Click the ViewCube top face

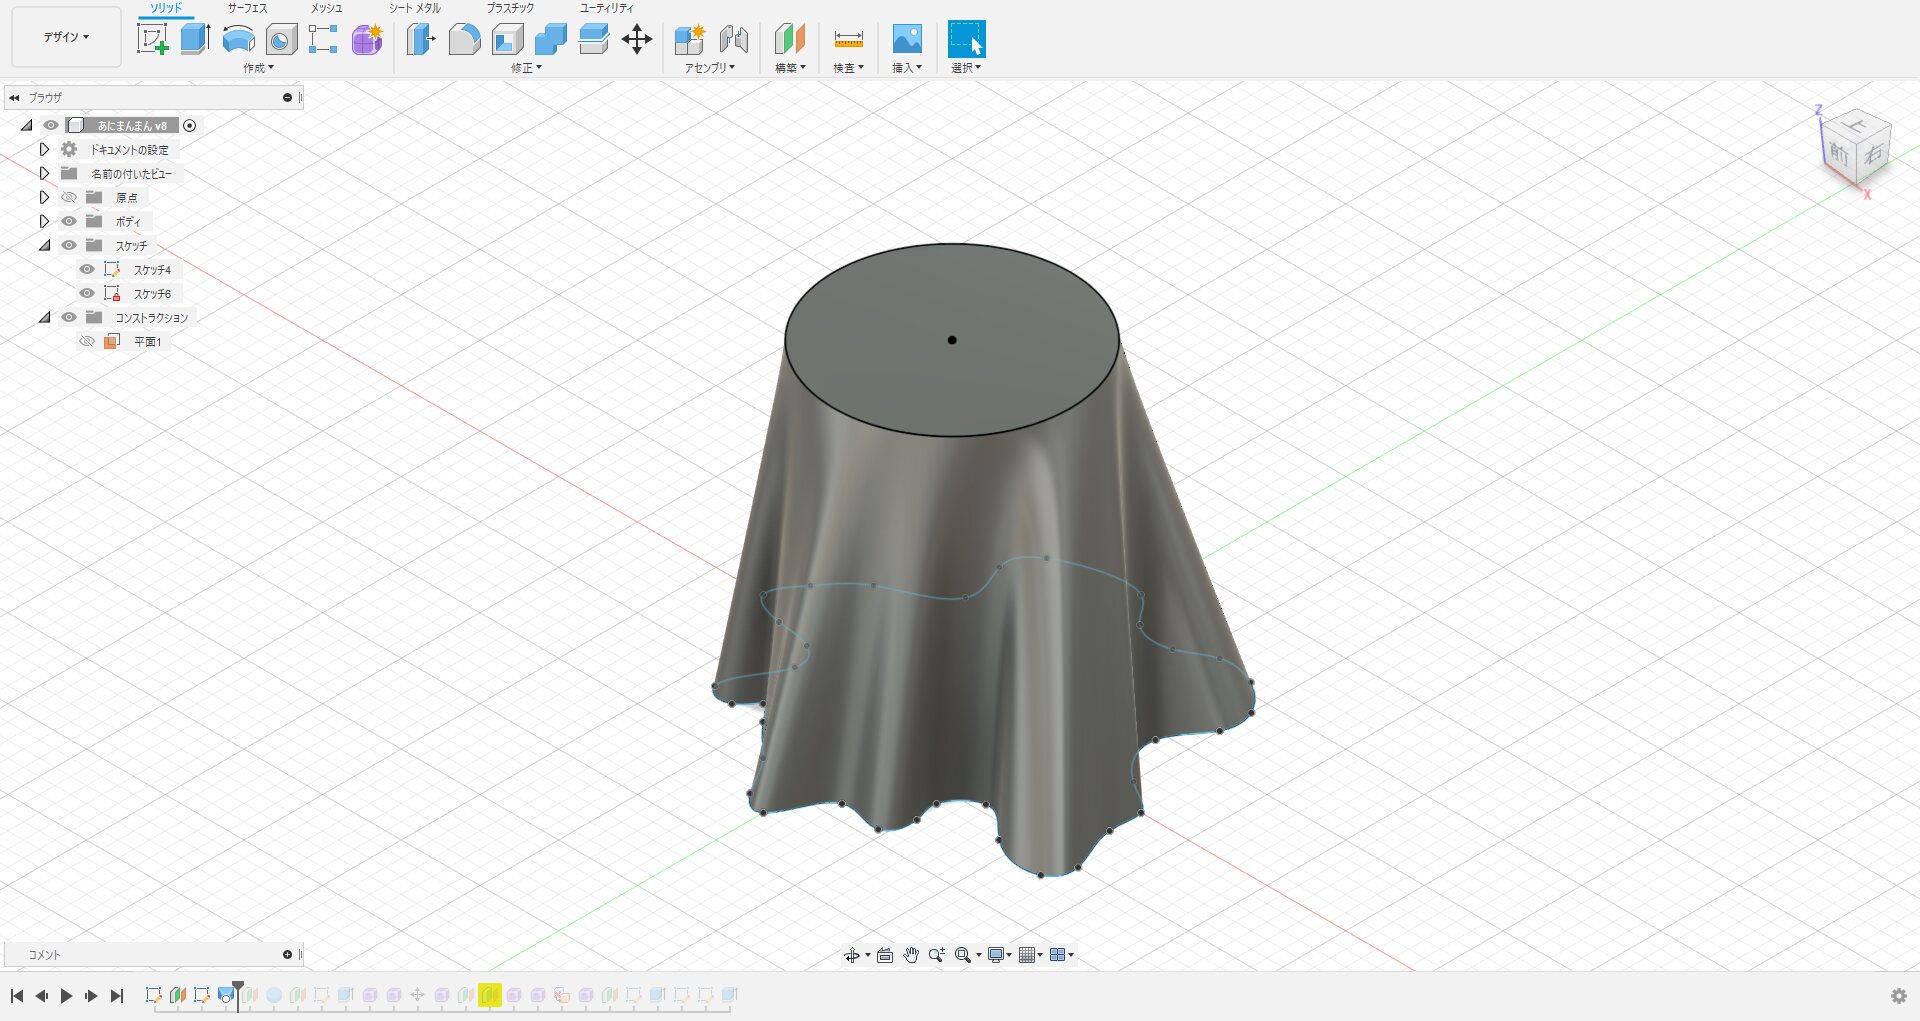click(1857, 126)
